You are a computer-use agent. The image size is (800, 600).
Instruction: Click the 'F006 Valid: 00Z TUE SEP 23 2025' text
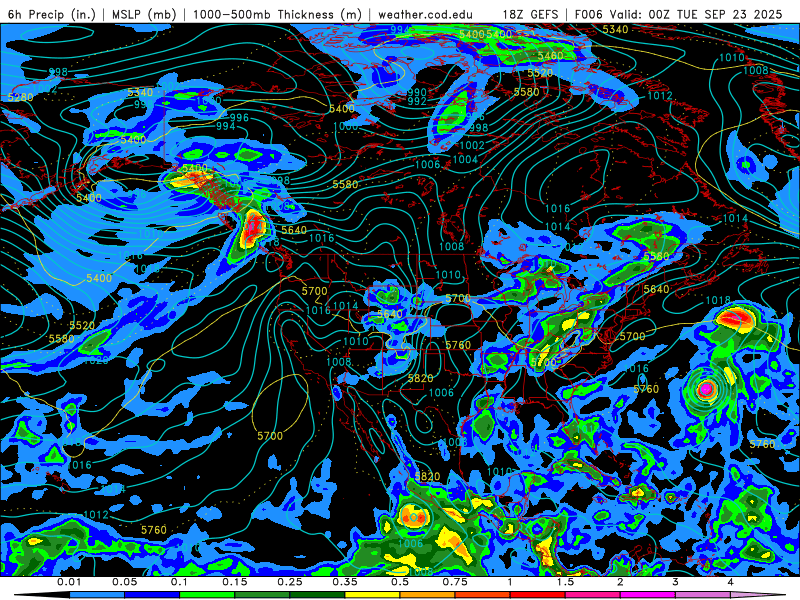[x=679, y=14]
